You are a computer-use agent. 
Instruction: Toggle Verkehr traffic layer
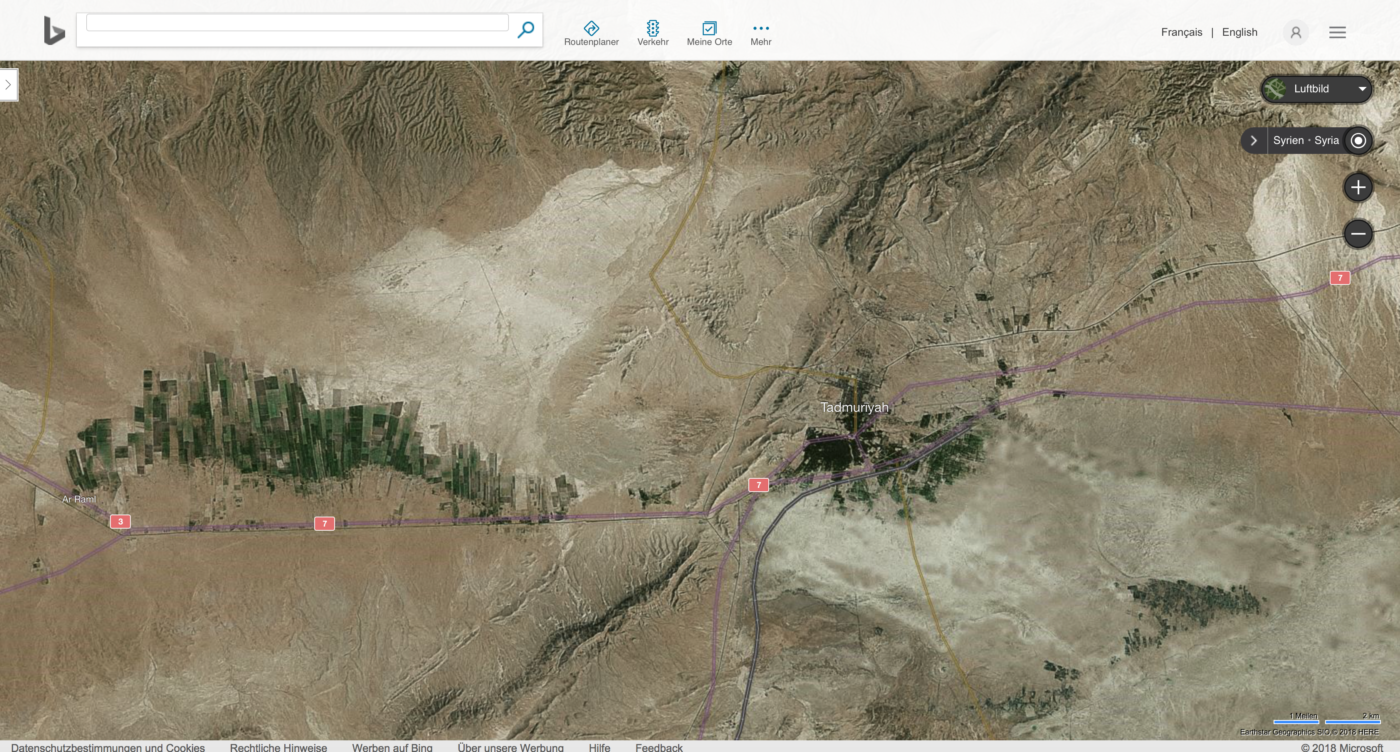(653, 33)
